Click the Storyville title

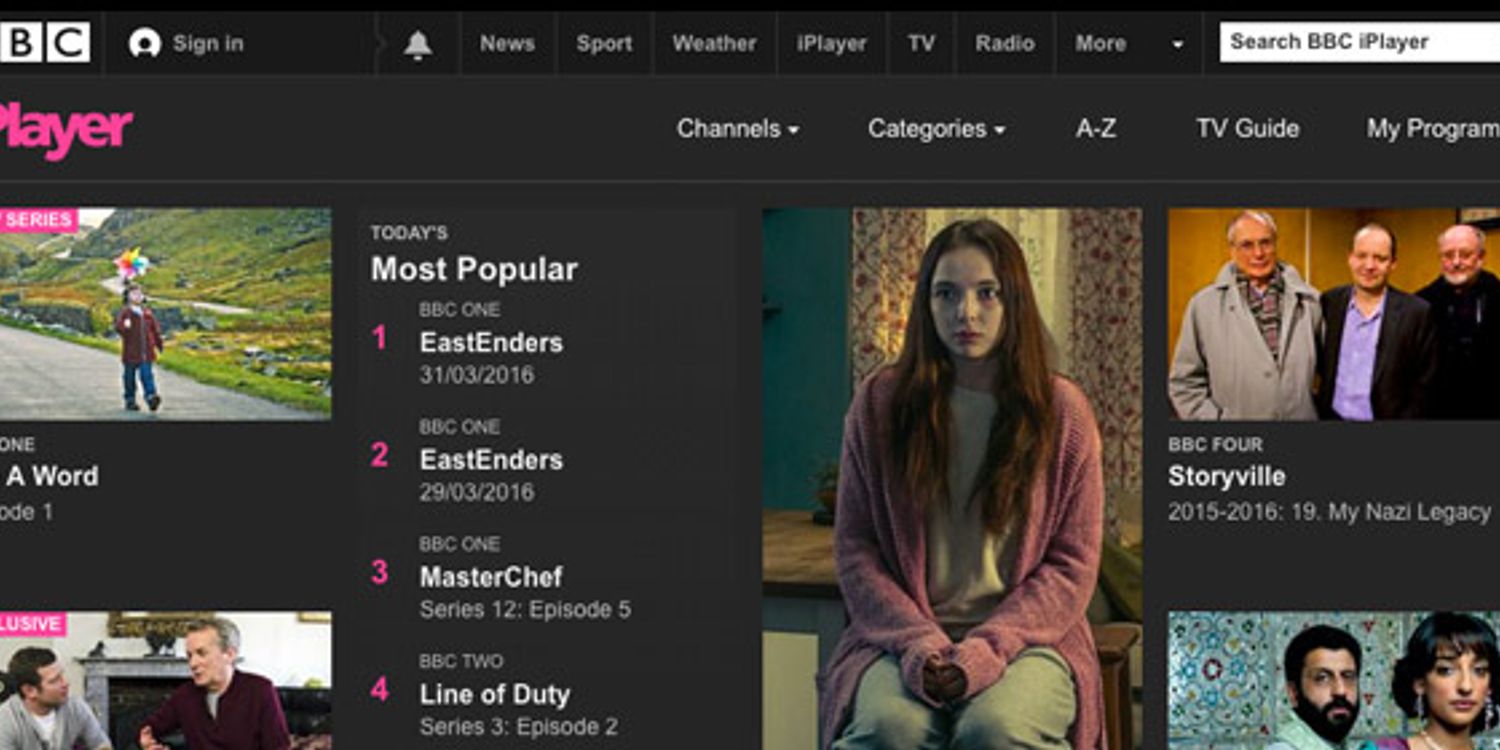tap(1227, 476)
